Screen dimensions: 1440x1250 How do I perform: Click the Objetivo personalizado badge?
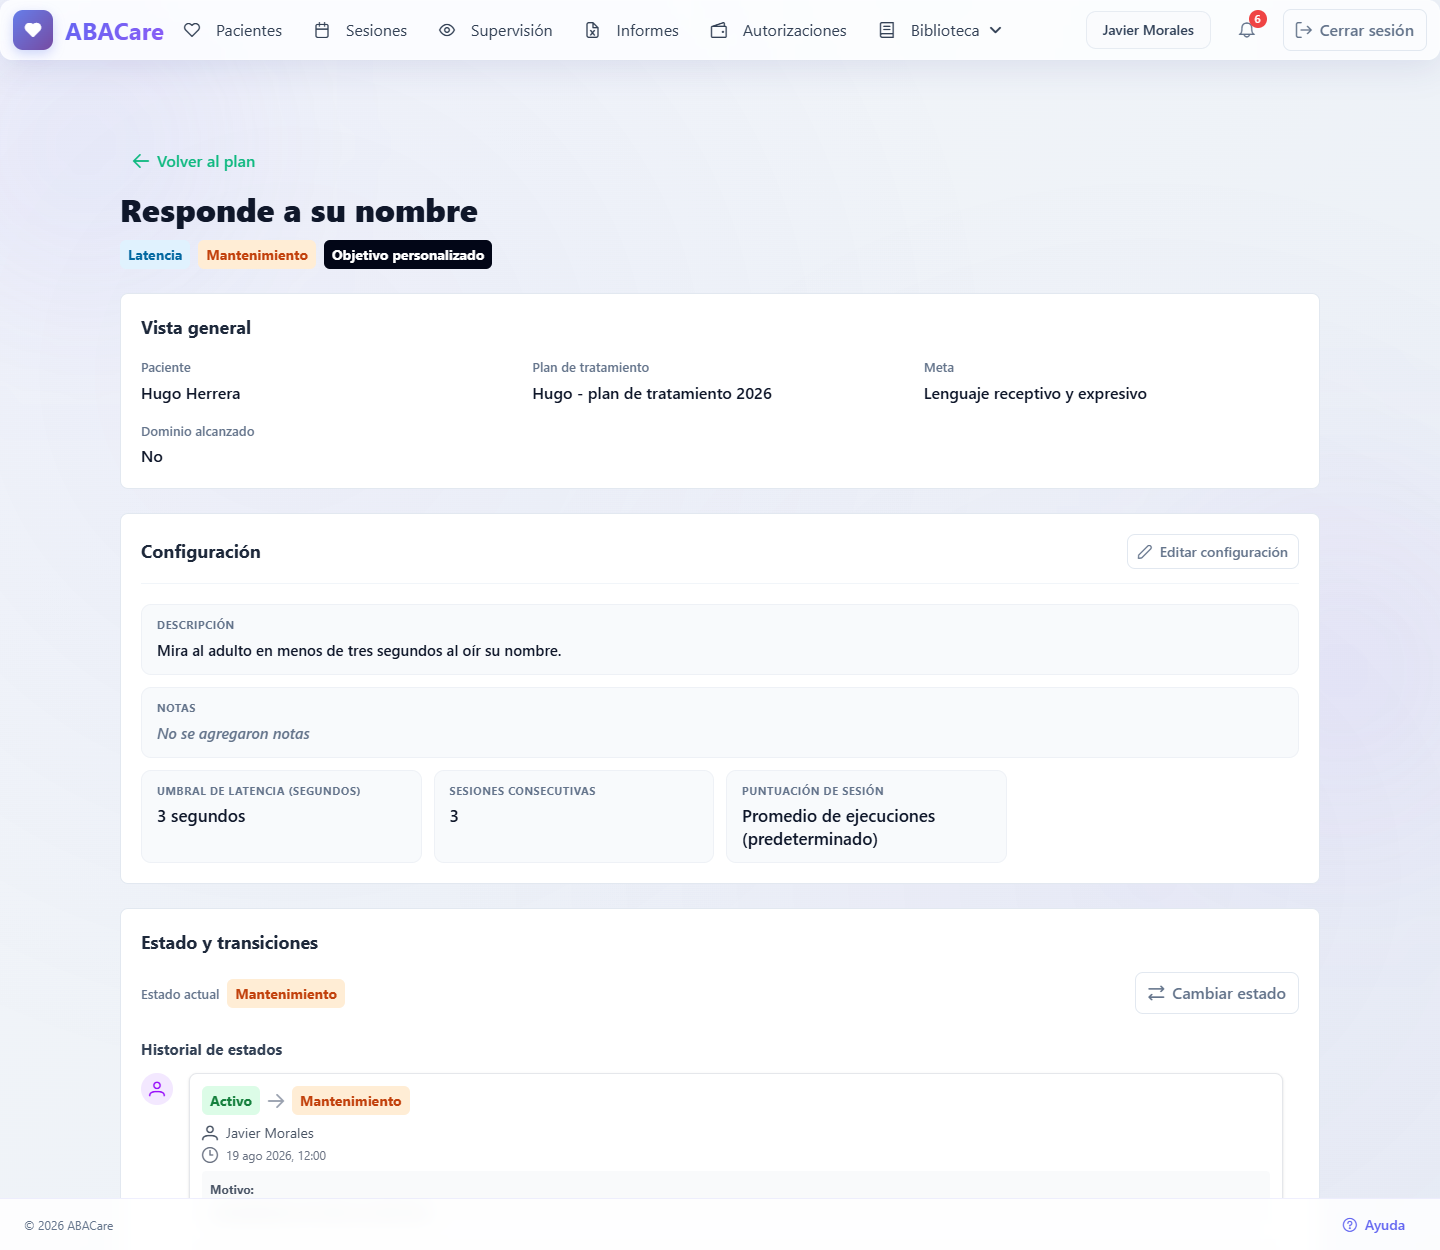click(408, 255)
